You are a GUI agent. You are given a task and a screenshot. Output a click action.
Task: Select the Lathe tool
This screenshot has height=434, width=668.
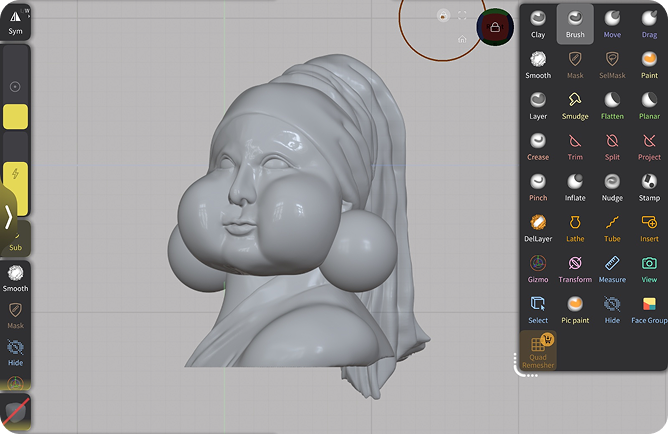click(x=575, y=227)
